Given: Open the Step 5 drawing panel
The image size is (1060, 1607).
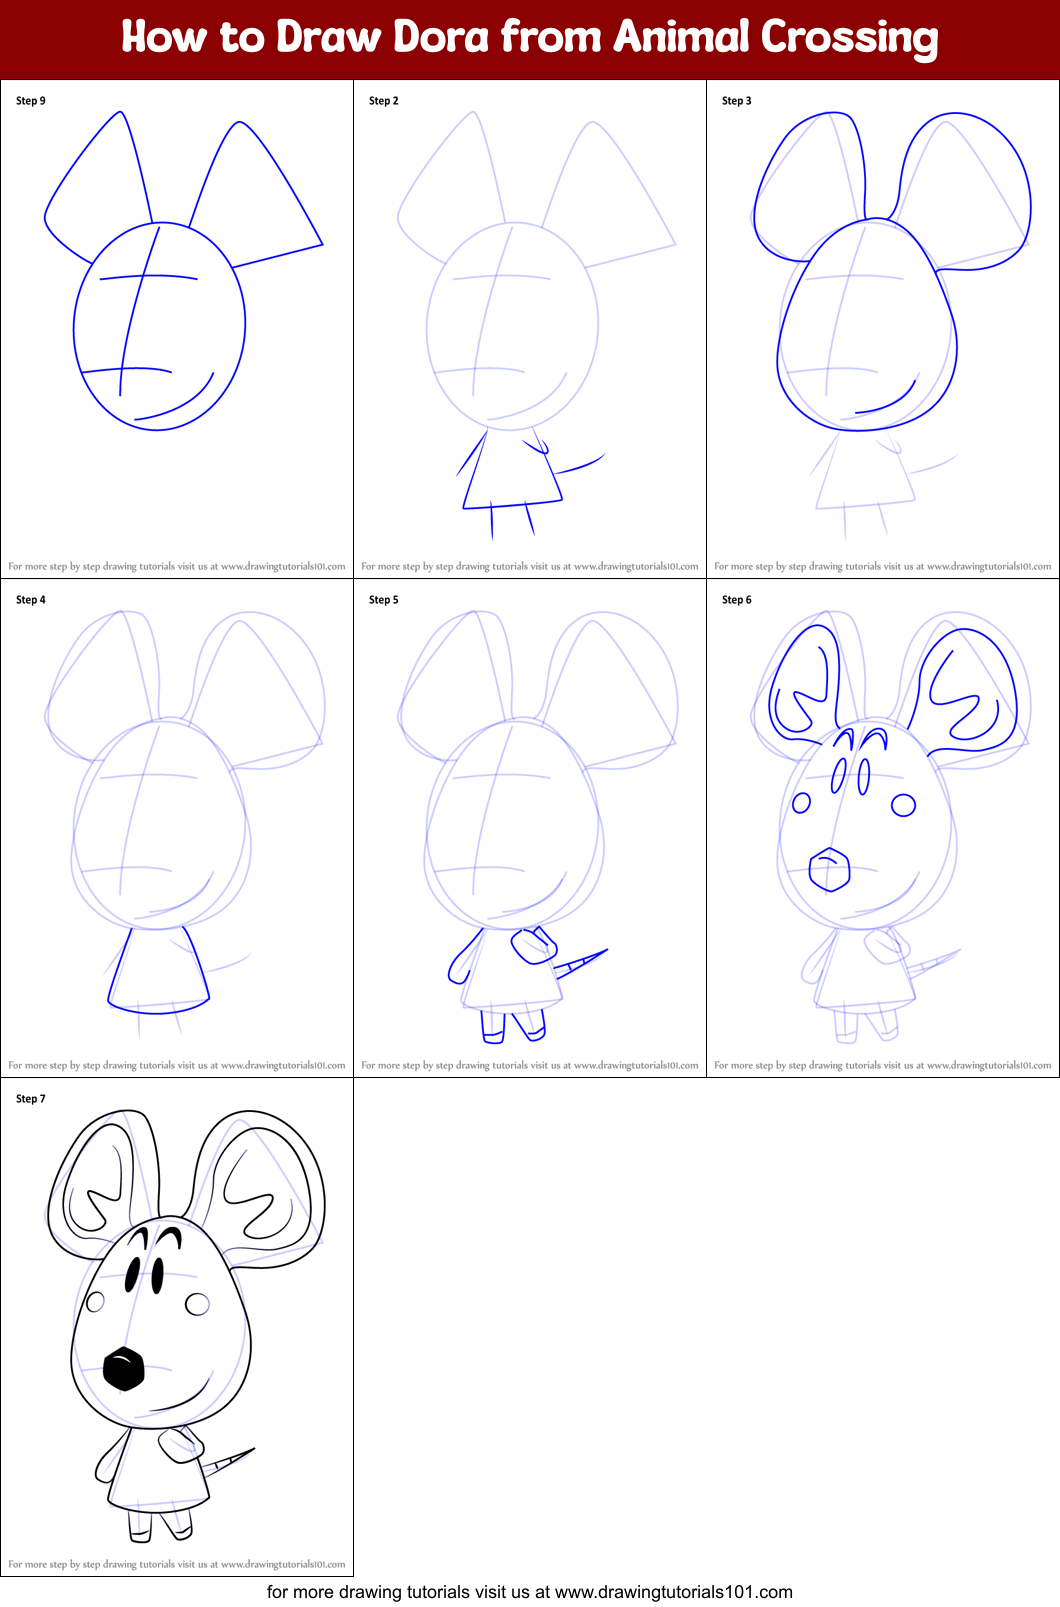Looking at the screenshot, I should click(x=530, y=828).
